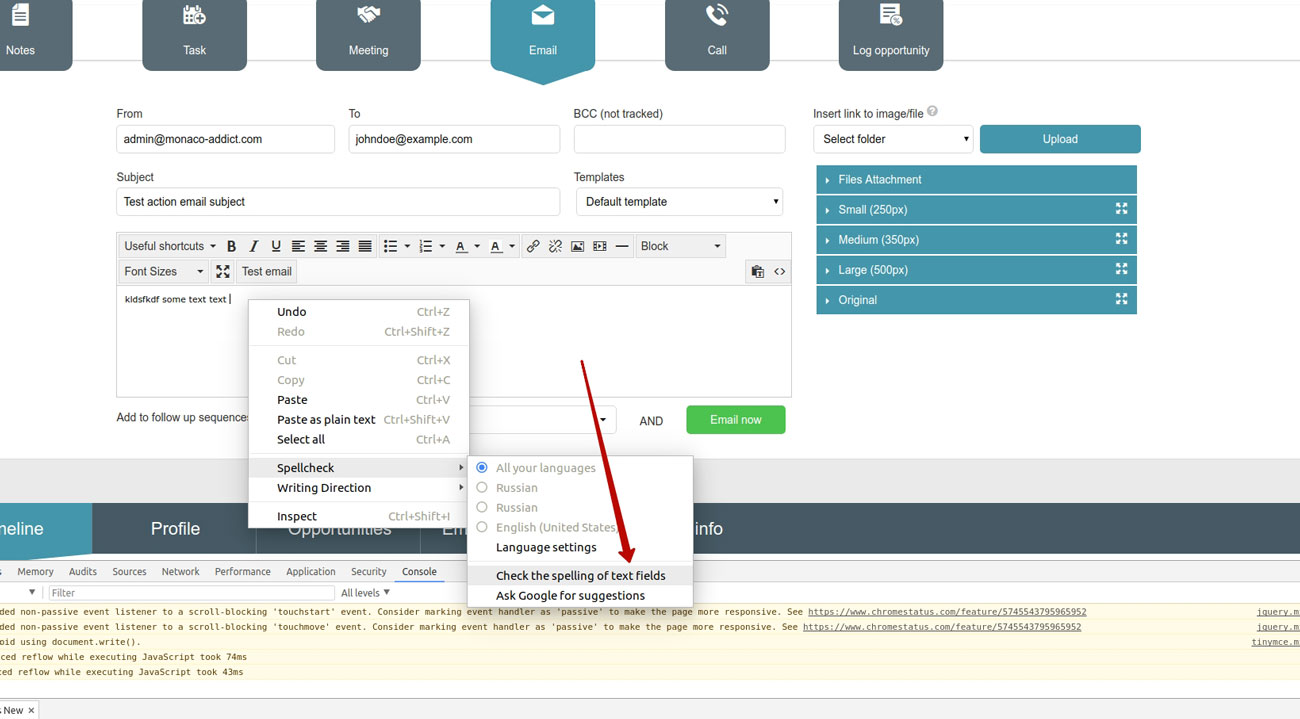
Task: Click the insert link icon
Action: [x=533, y=246]
